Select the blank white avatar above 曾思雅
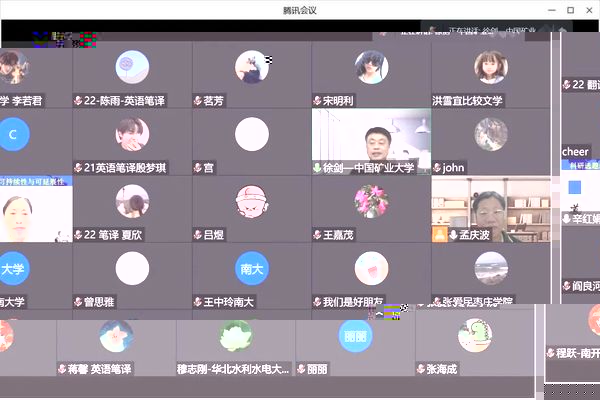This screenshot has width=600, height=400. pyautogui.click(x=132, y=268)
